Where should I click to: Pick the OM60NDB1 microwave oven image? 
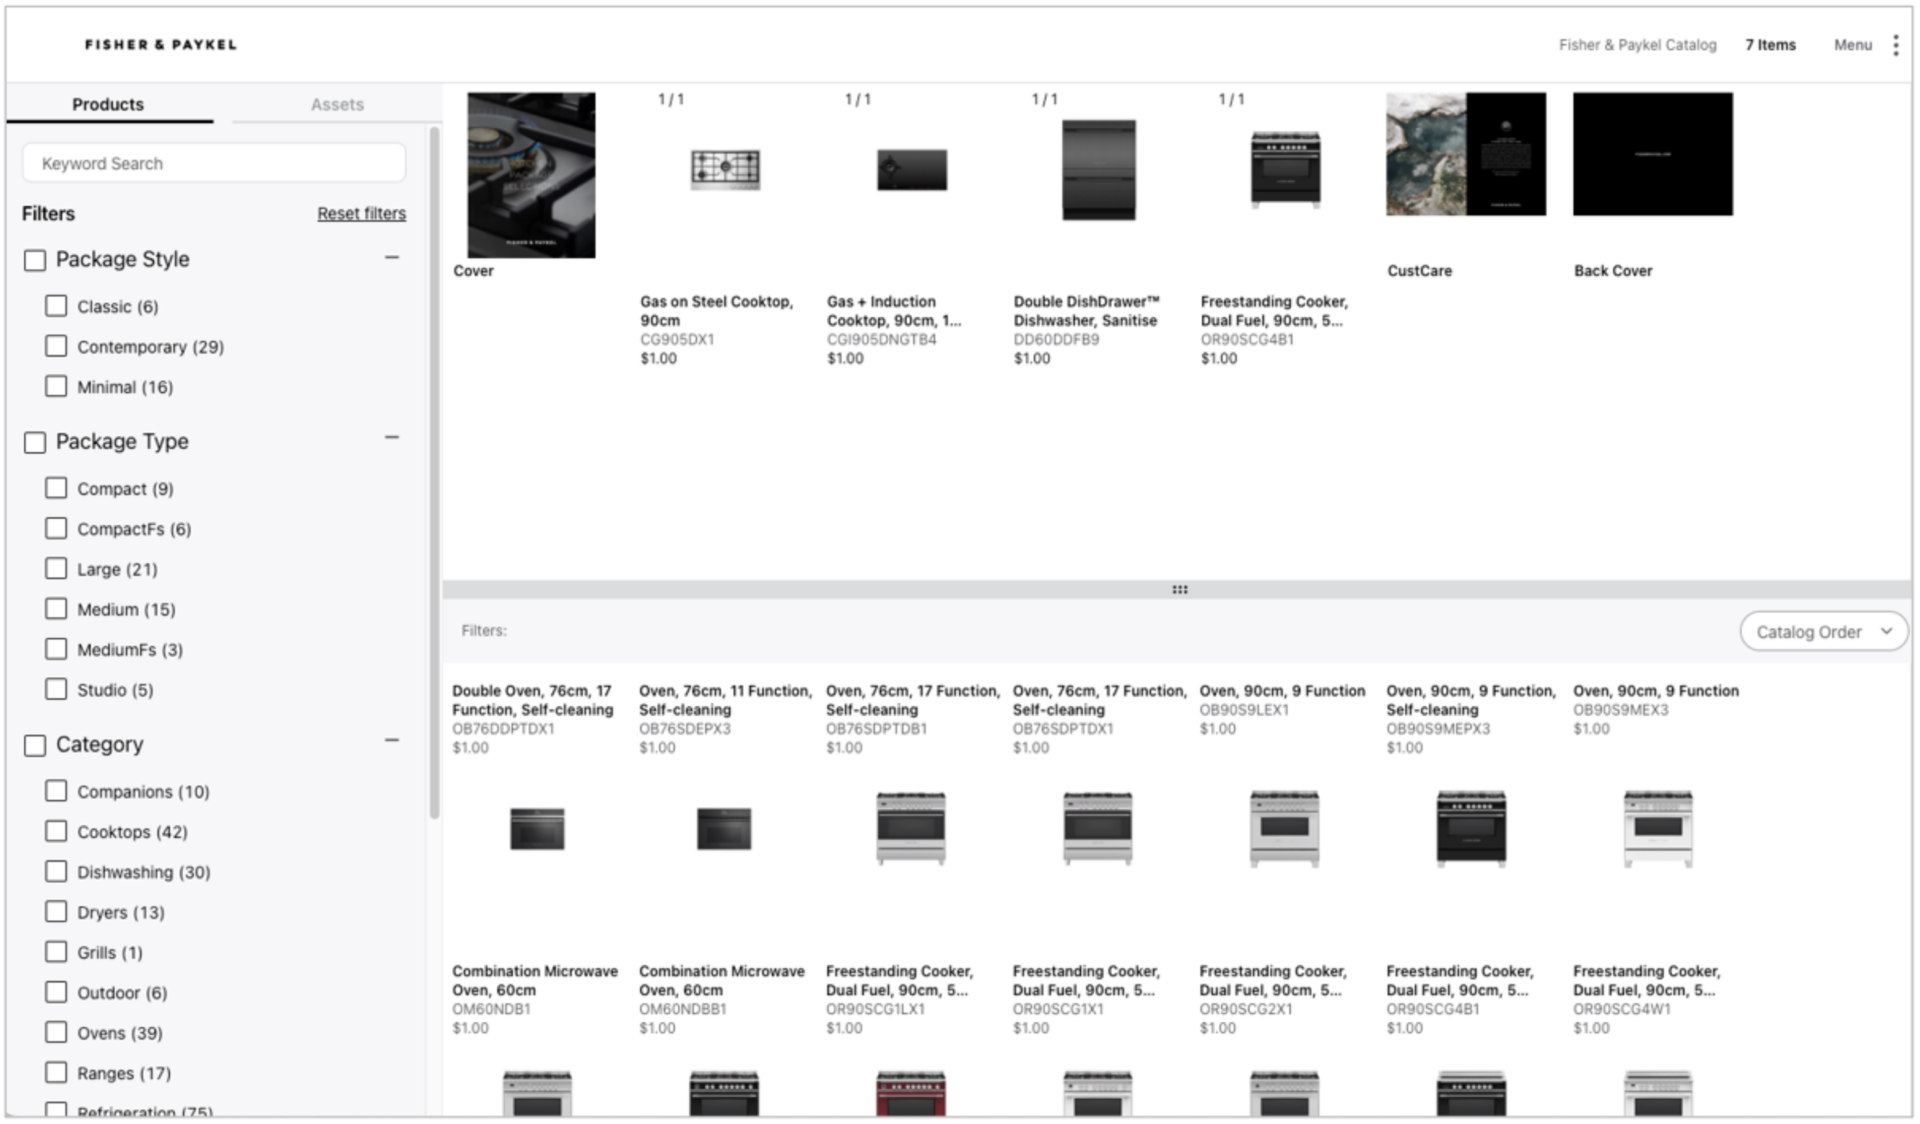point(537,829)
